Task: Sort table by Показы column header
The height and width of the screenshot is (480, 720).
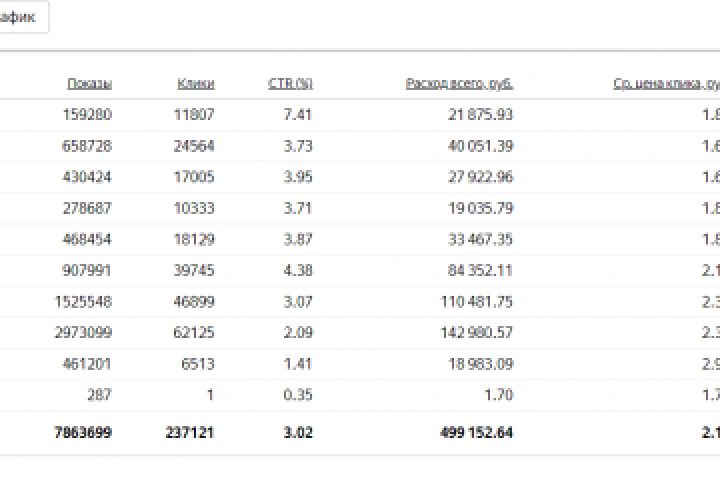Action: point(89,84)
